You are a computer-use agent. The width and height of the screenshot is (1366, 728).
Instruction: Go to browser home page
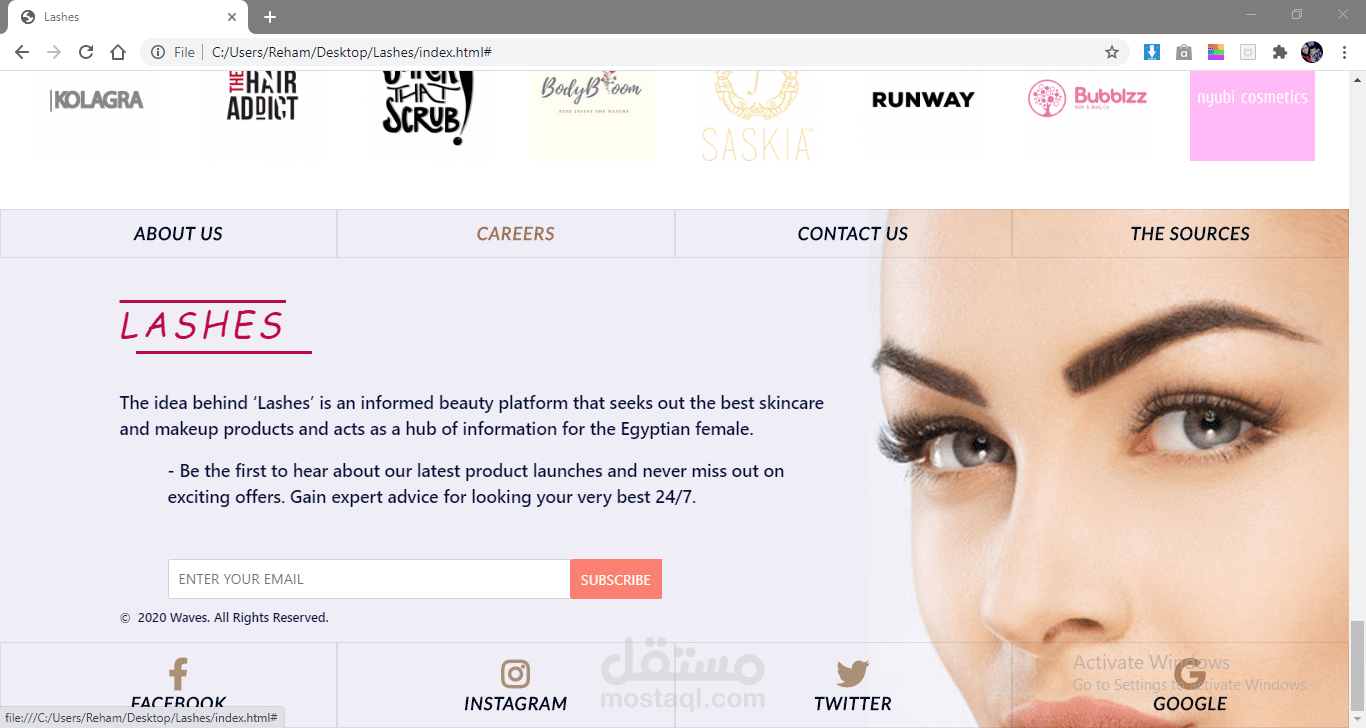pos(118,52)
